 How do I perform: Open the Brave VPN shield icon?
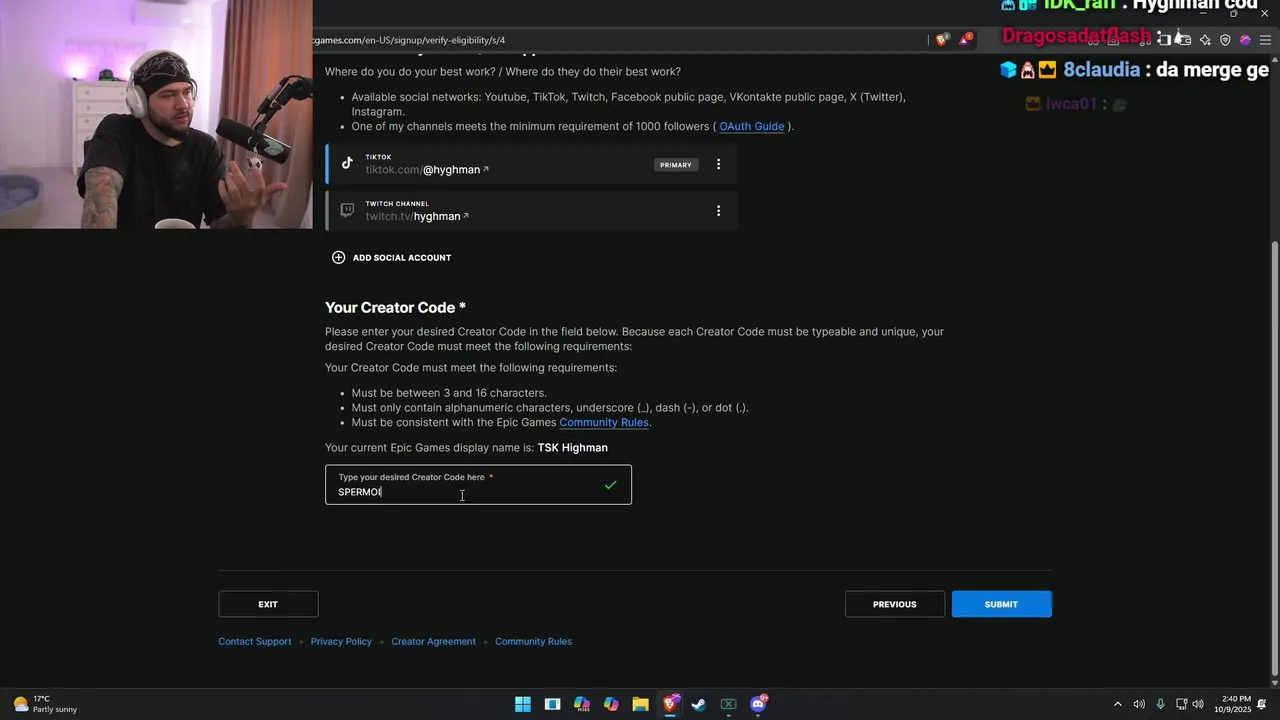pyautogui.click(x=1225, y=40)
